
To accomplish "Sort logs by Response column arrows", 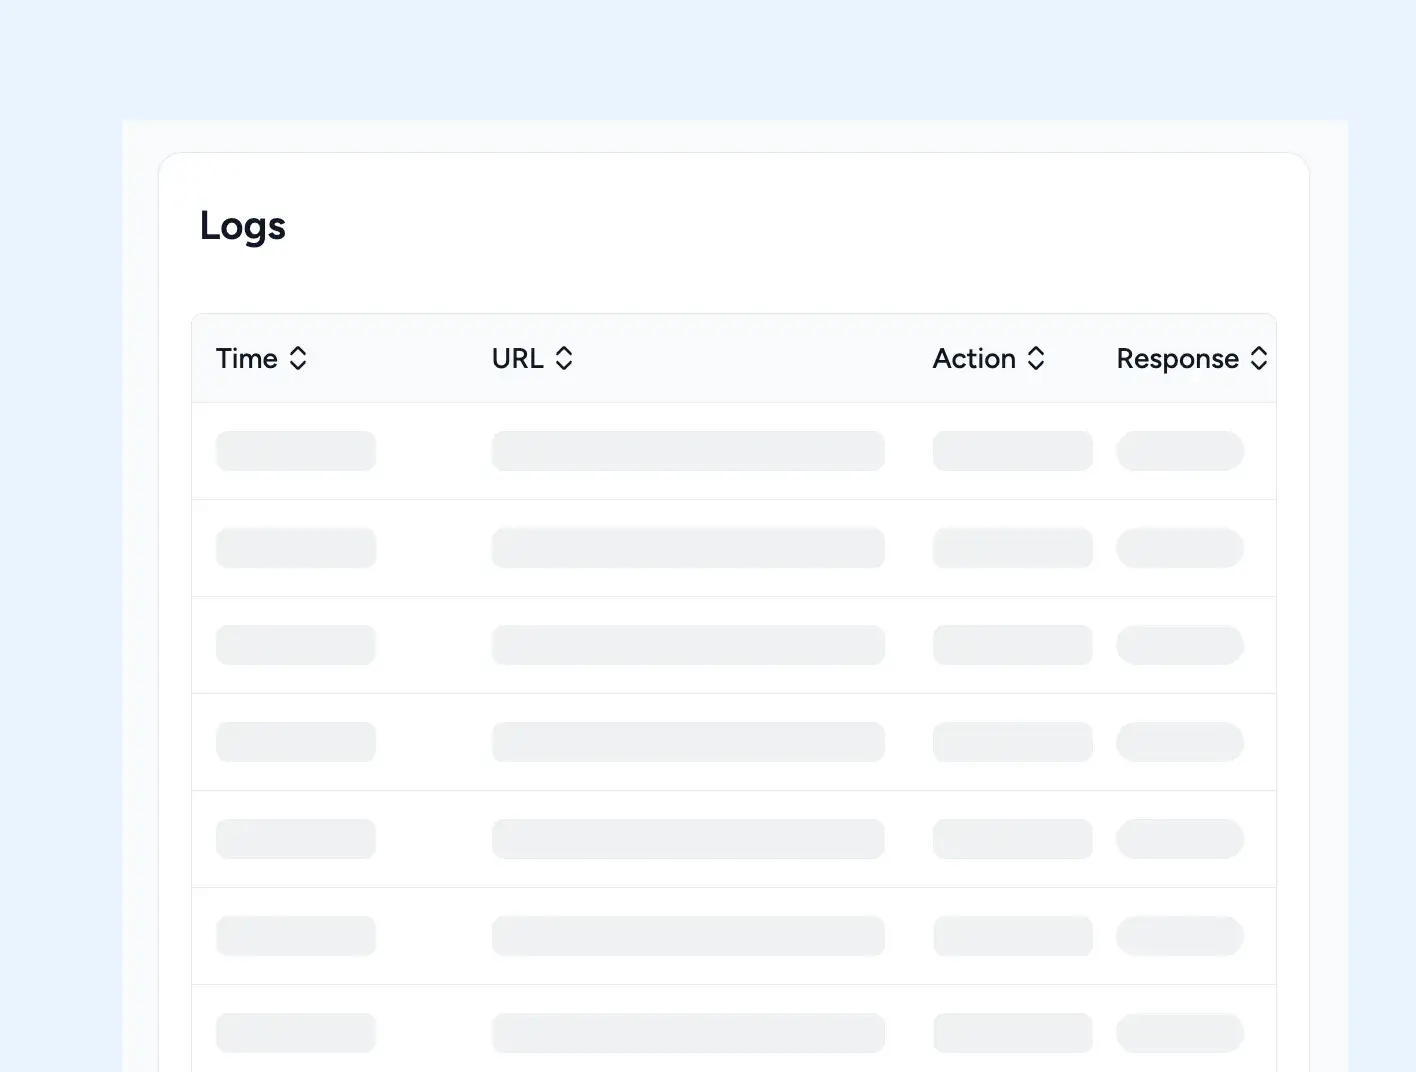I will pyautogui.click(x=1259, y=358).
